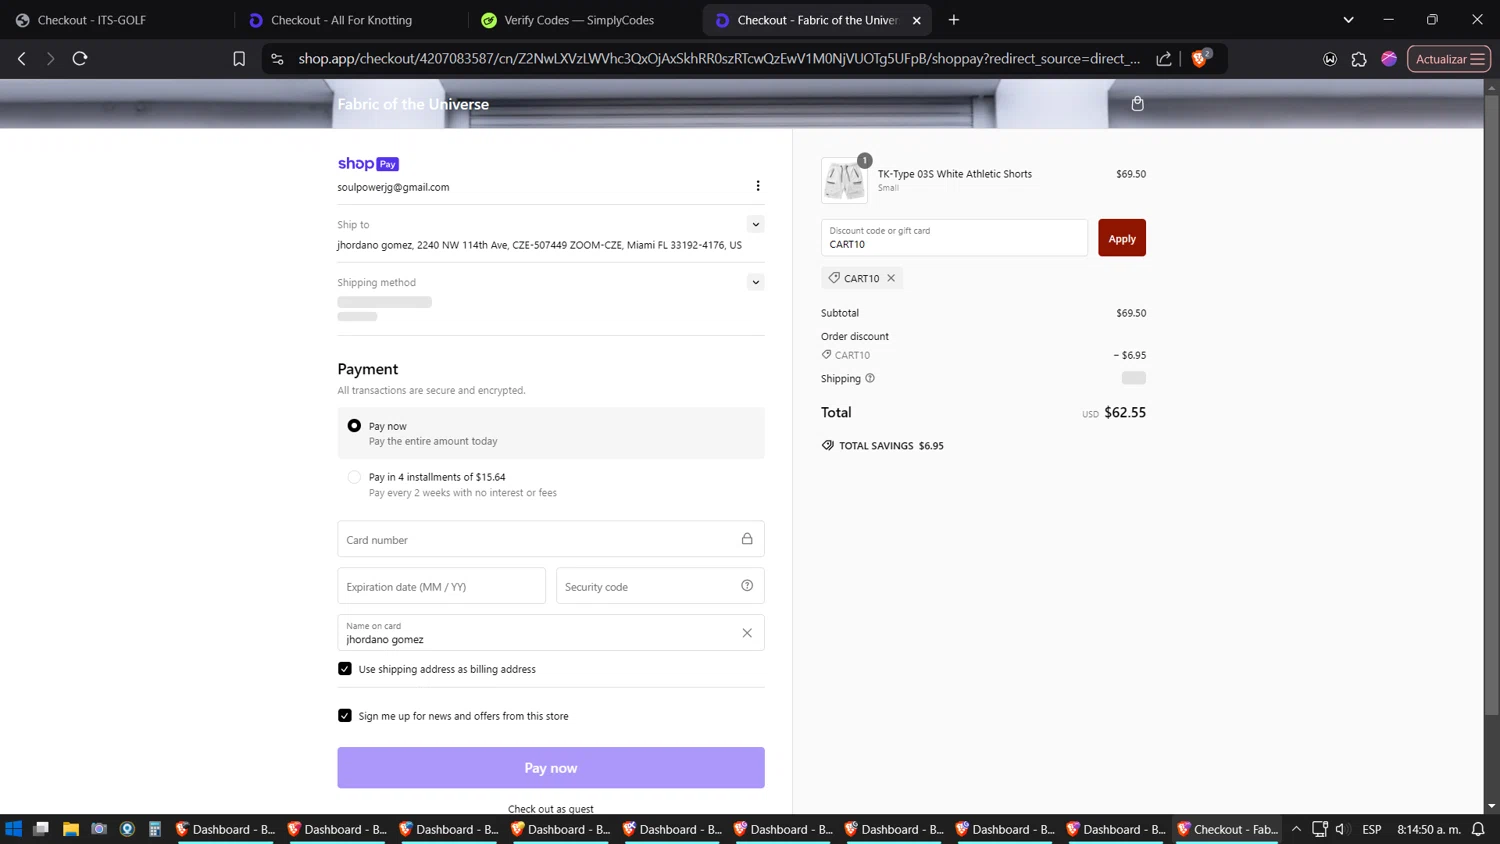The width and height of the screenshot is (1500, 844).
Task: Remove the CART10 discount tag
Action: [x=891, y=278]
